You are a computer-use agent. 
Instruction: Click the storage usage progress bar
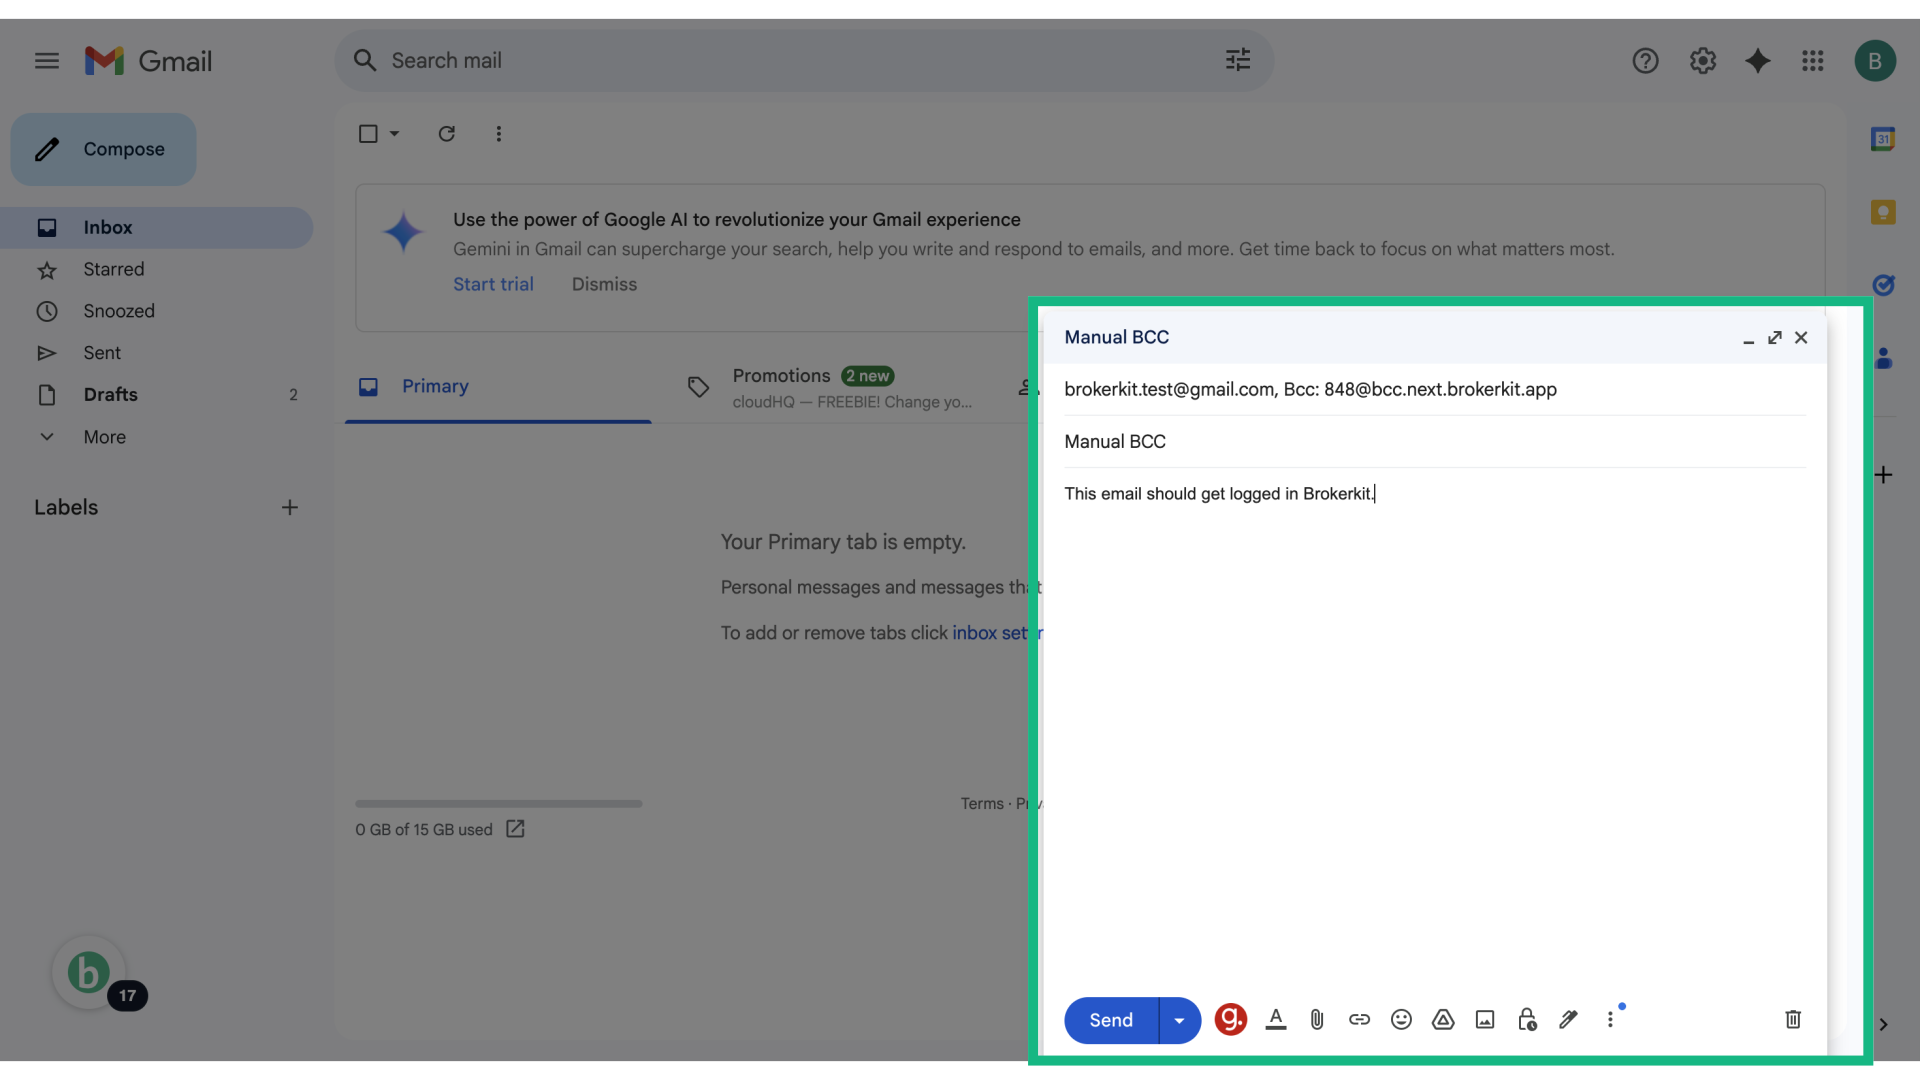click(x=498, y=803)
